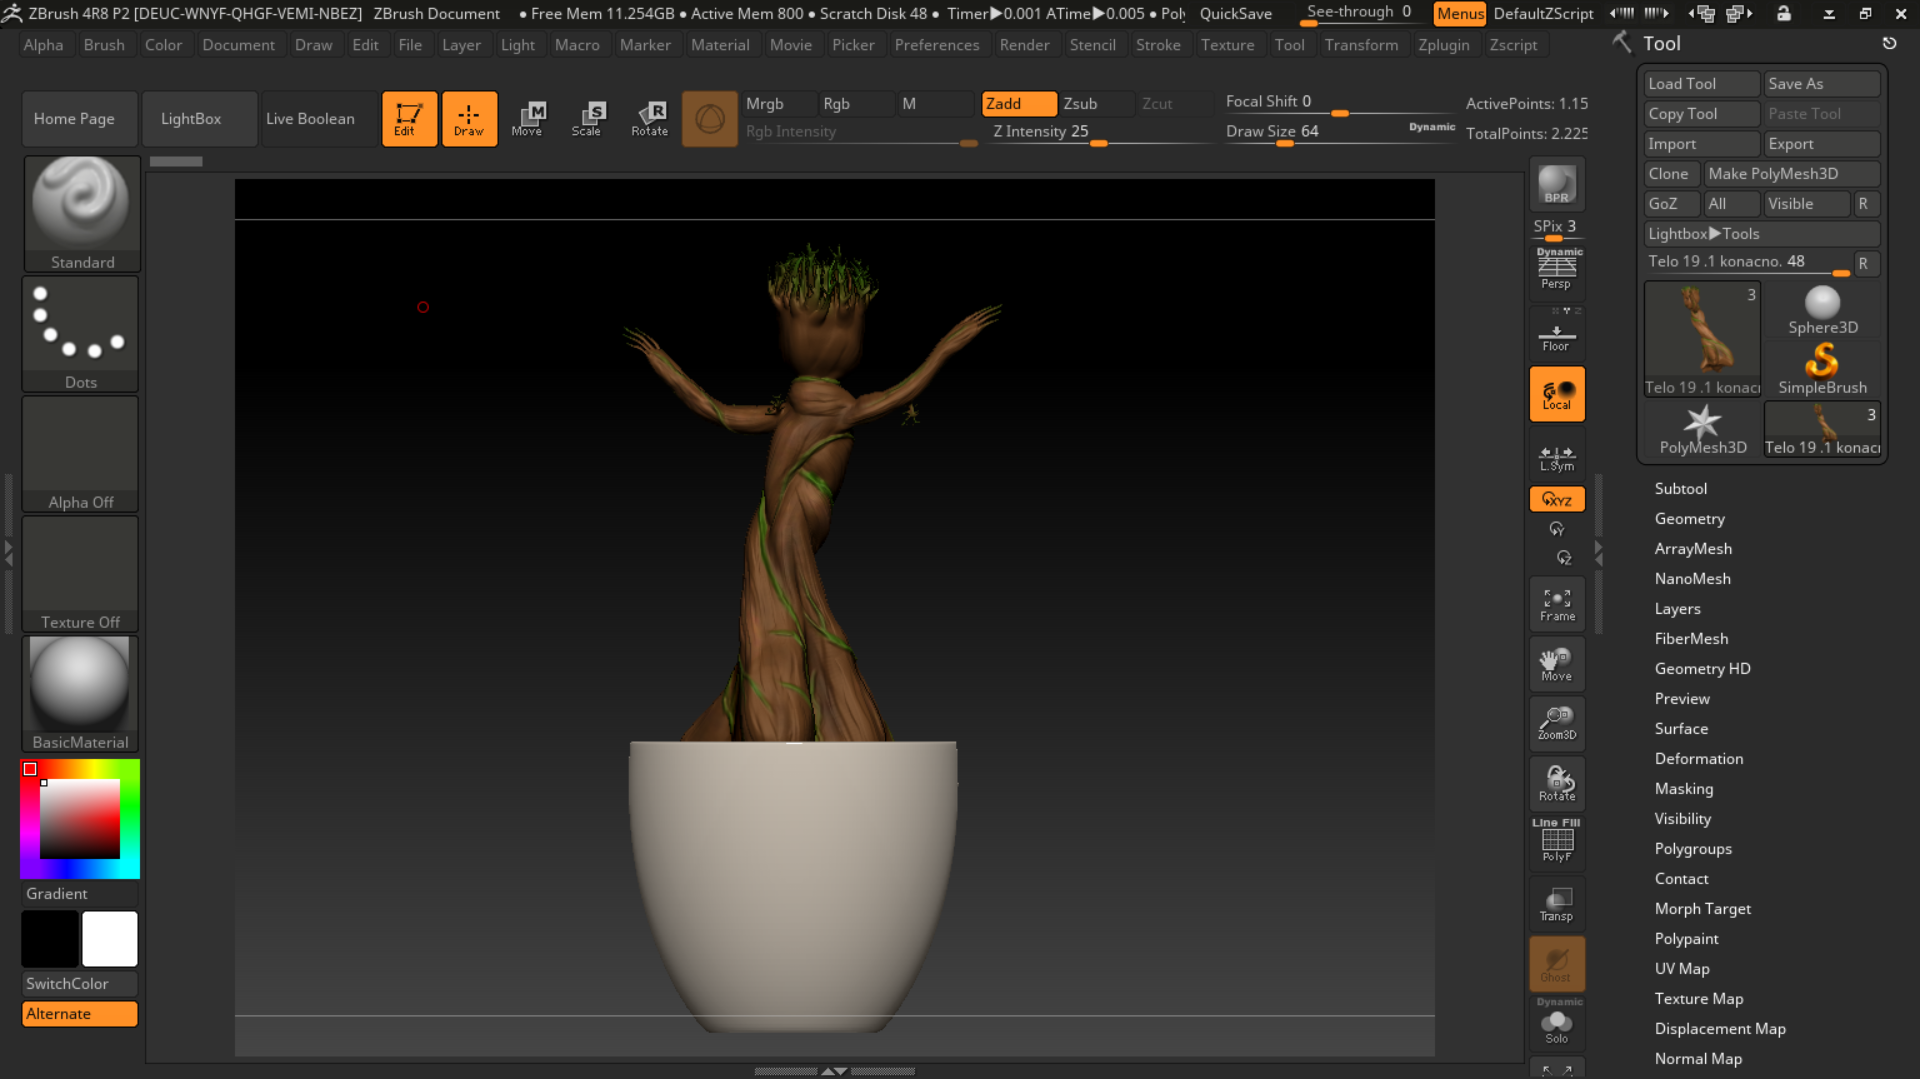1920x1079 pixels.
Task: Select the white secondary color swatch
Action: 110,939
